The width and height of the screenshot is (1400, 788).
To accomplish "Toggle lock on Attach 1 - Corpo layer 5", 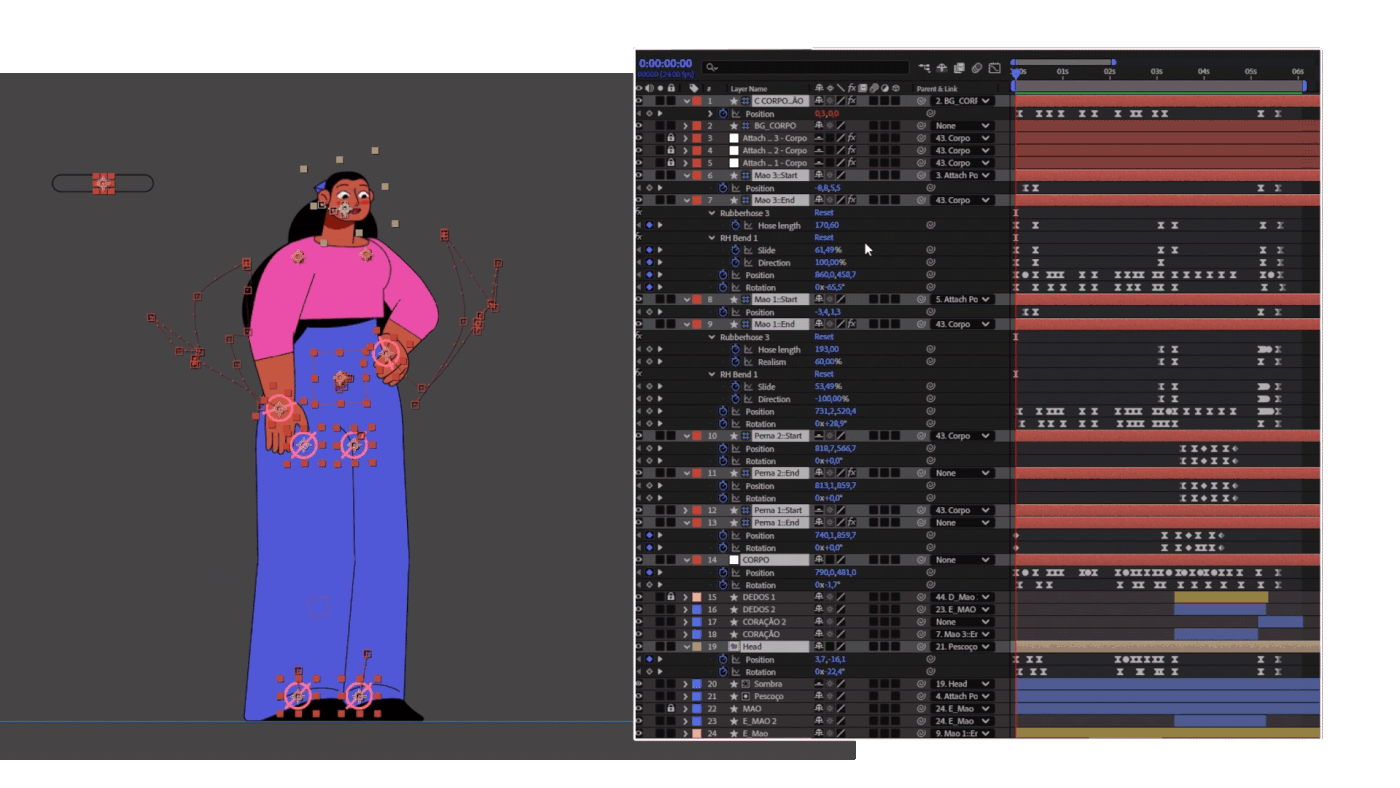I will coord(671,163).
